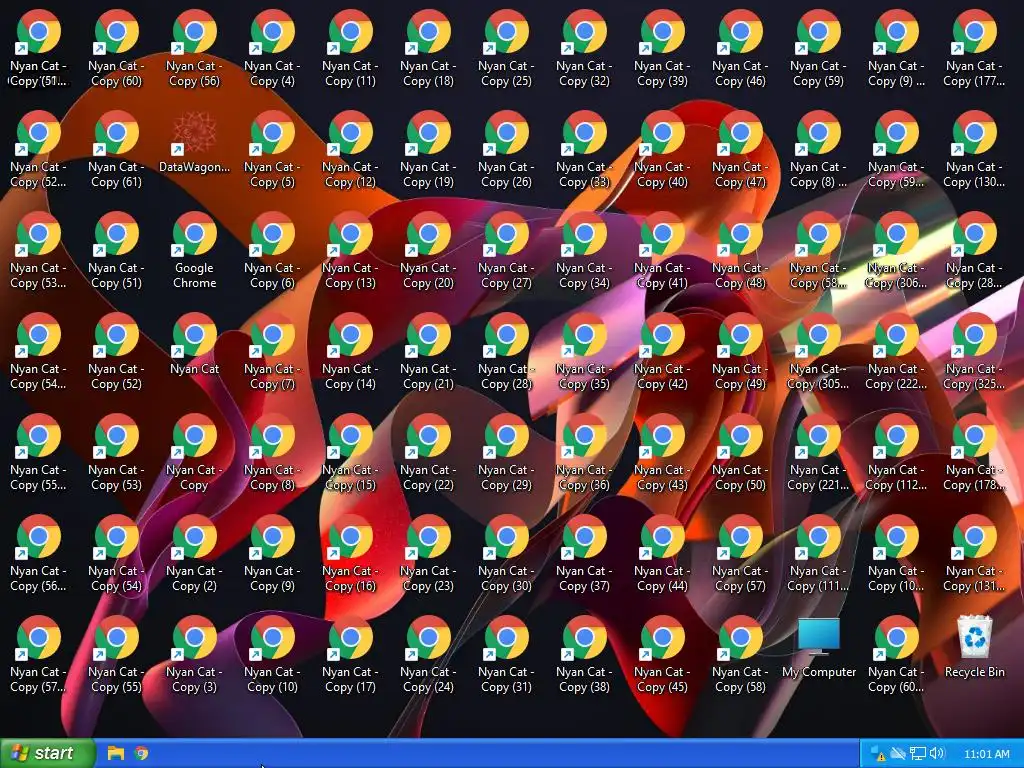Select Nyan Cat - Copy (20) shortcut
Image resolution: width=1024 pixels, height=768 pixels.
click(428, 251)
